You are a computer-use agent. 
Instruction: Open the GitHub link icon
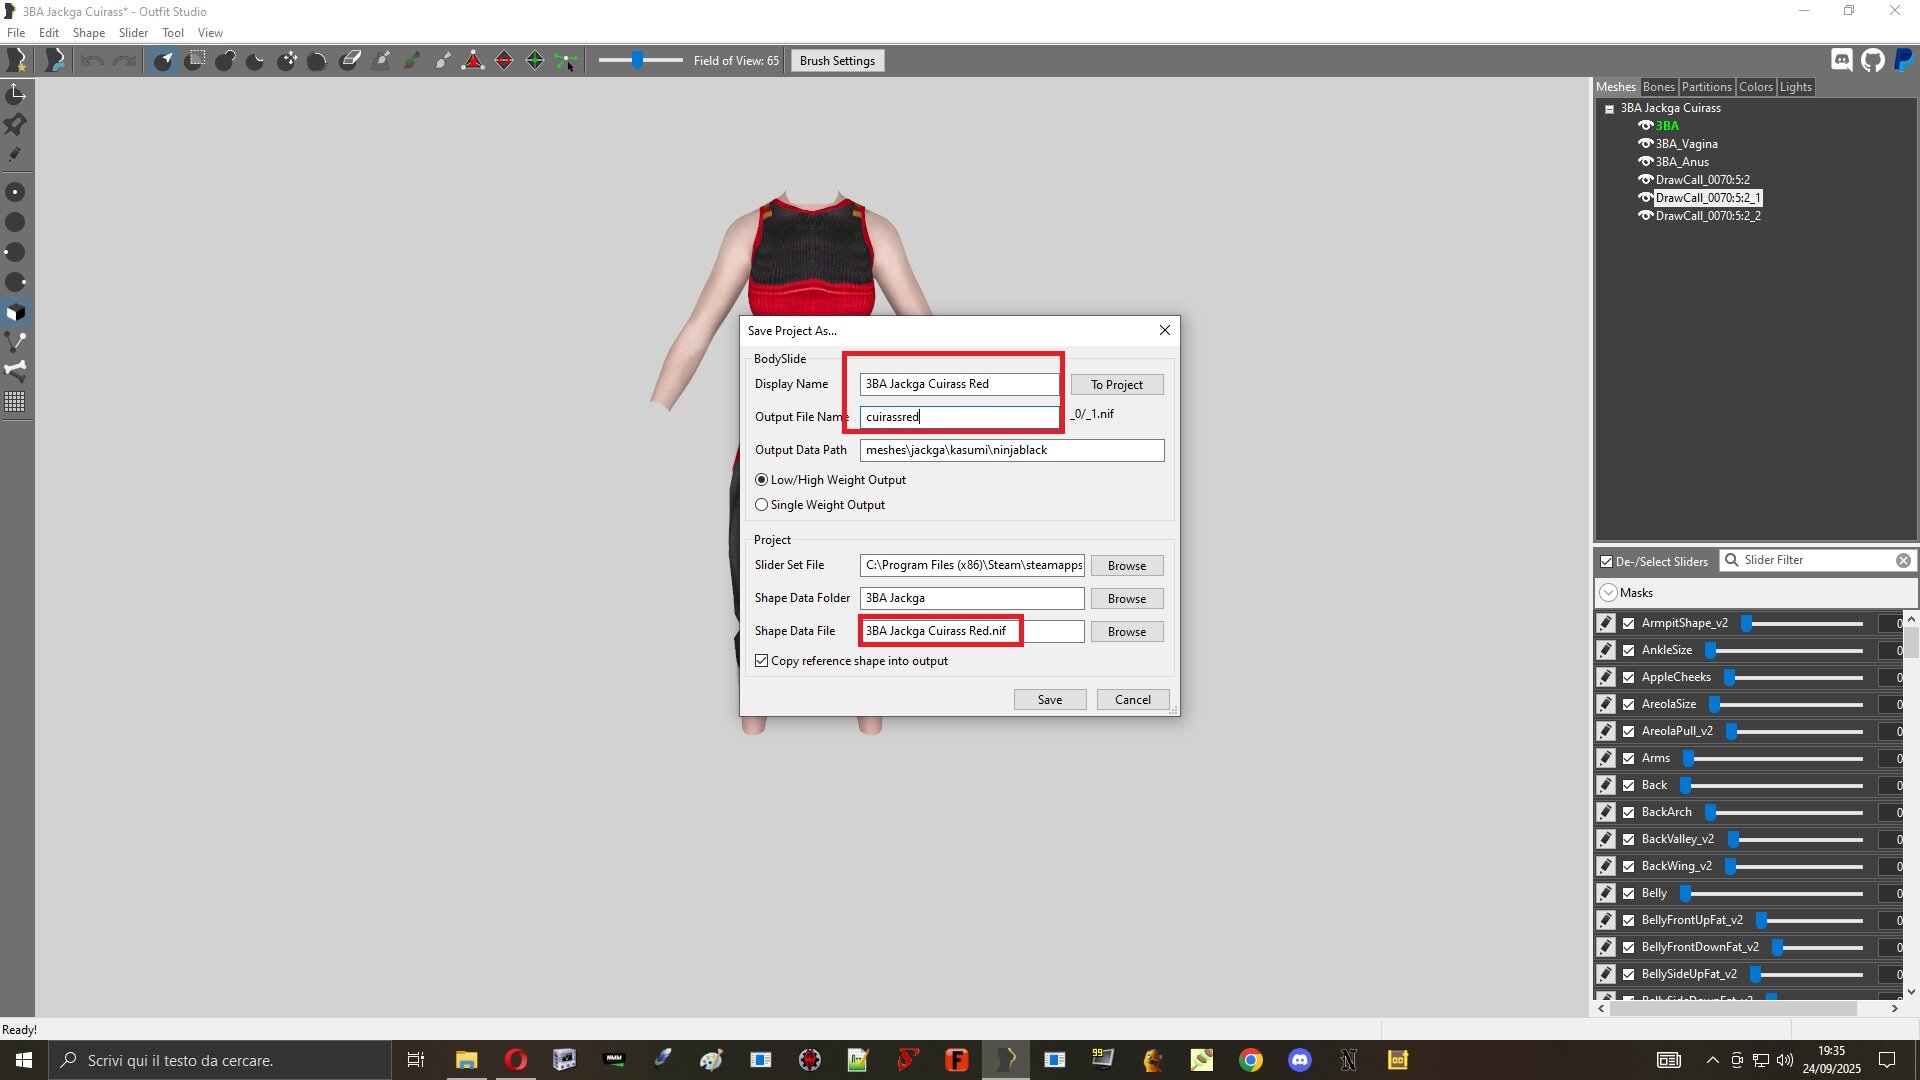coord(1873,60)
